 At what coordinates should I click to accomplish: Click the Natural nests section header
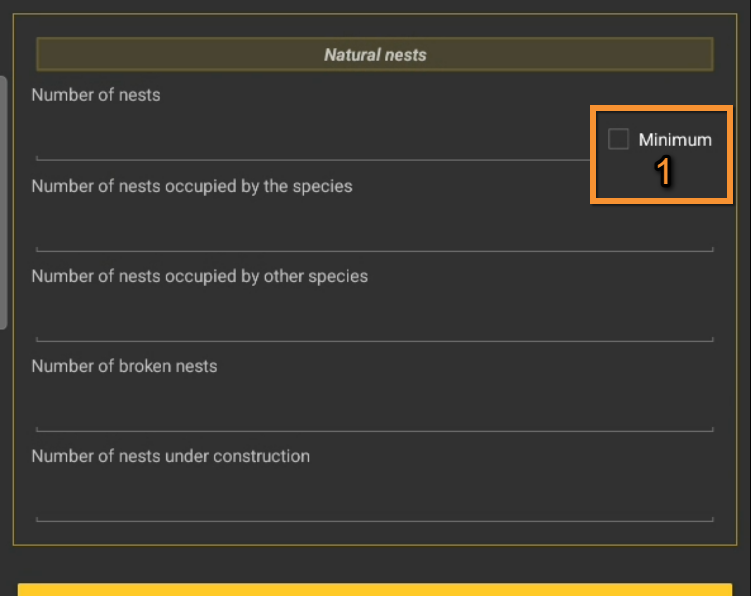pyautogui.click(x=375, y=55)
